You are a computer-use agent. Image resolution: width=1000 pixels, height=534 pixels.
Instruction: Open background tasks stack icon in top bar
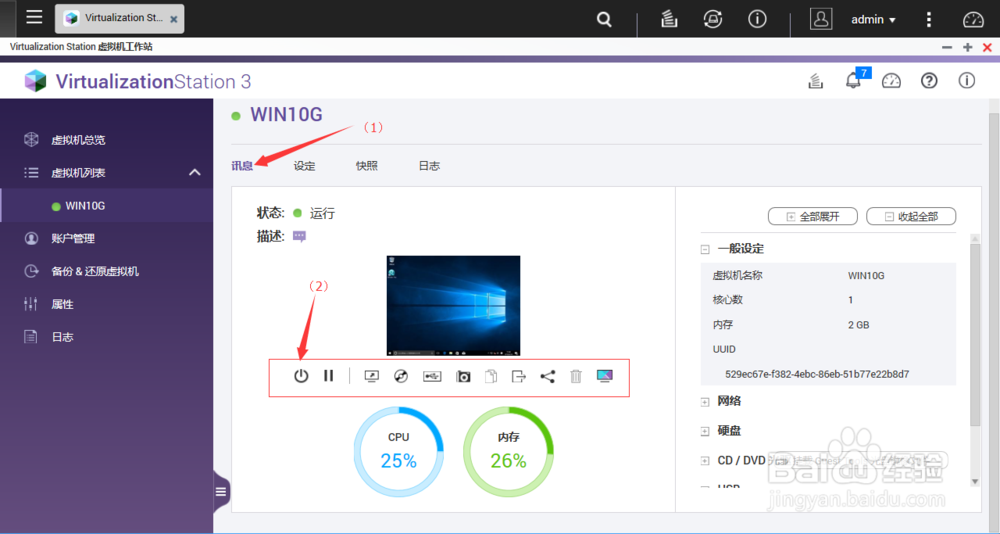click(x=669, y=19)
